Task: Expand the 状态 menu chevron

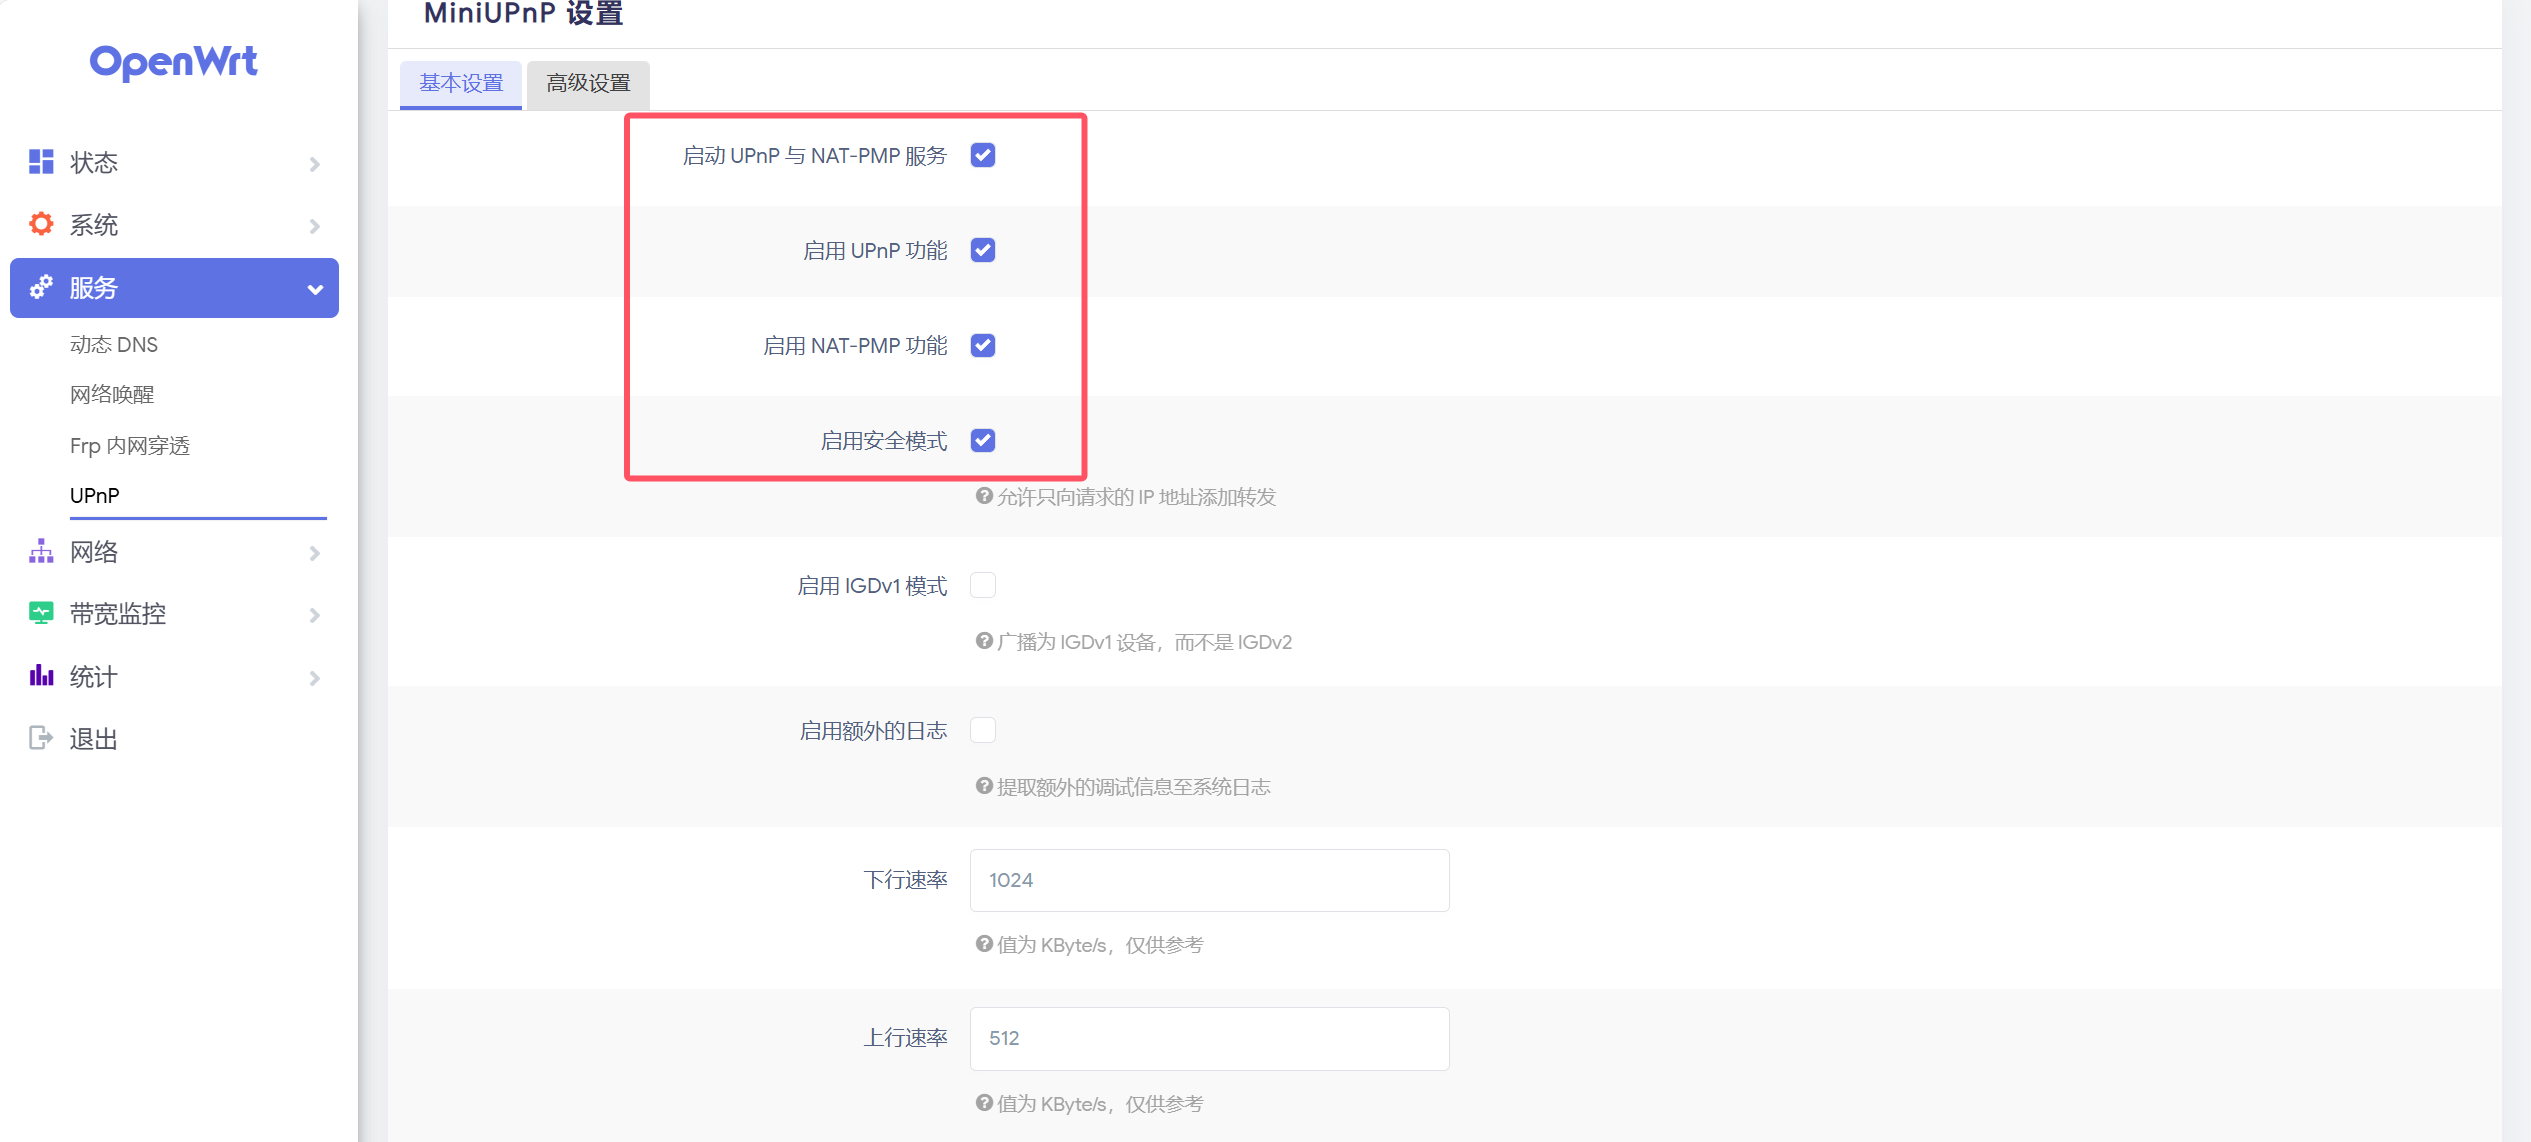Action: (315, 164)
